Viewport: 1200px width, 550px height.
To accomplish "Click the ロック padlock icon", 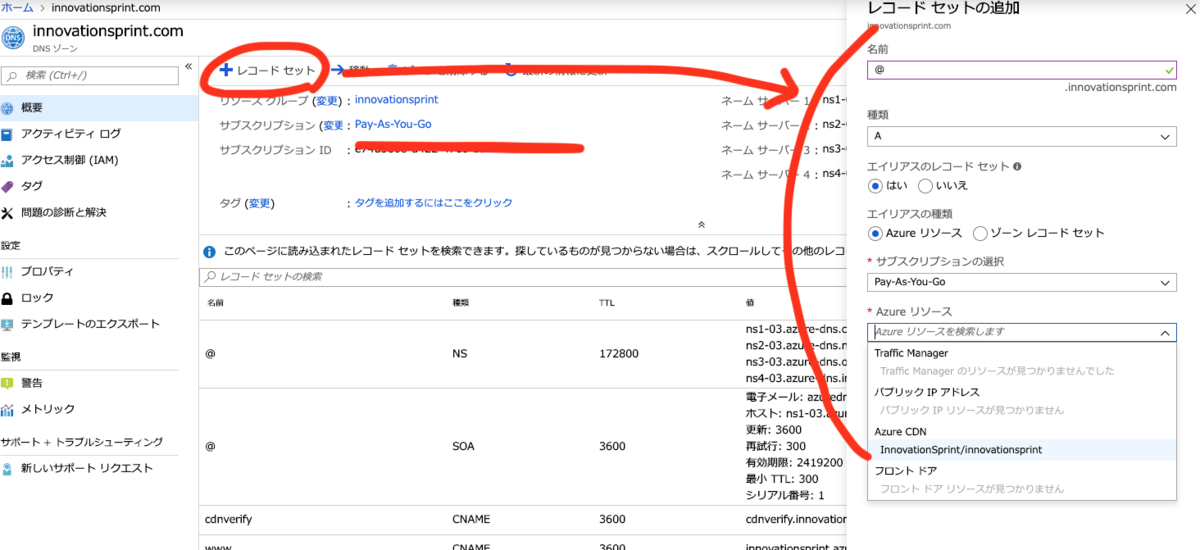I will [8, 298].
